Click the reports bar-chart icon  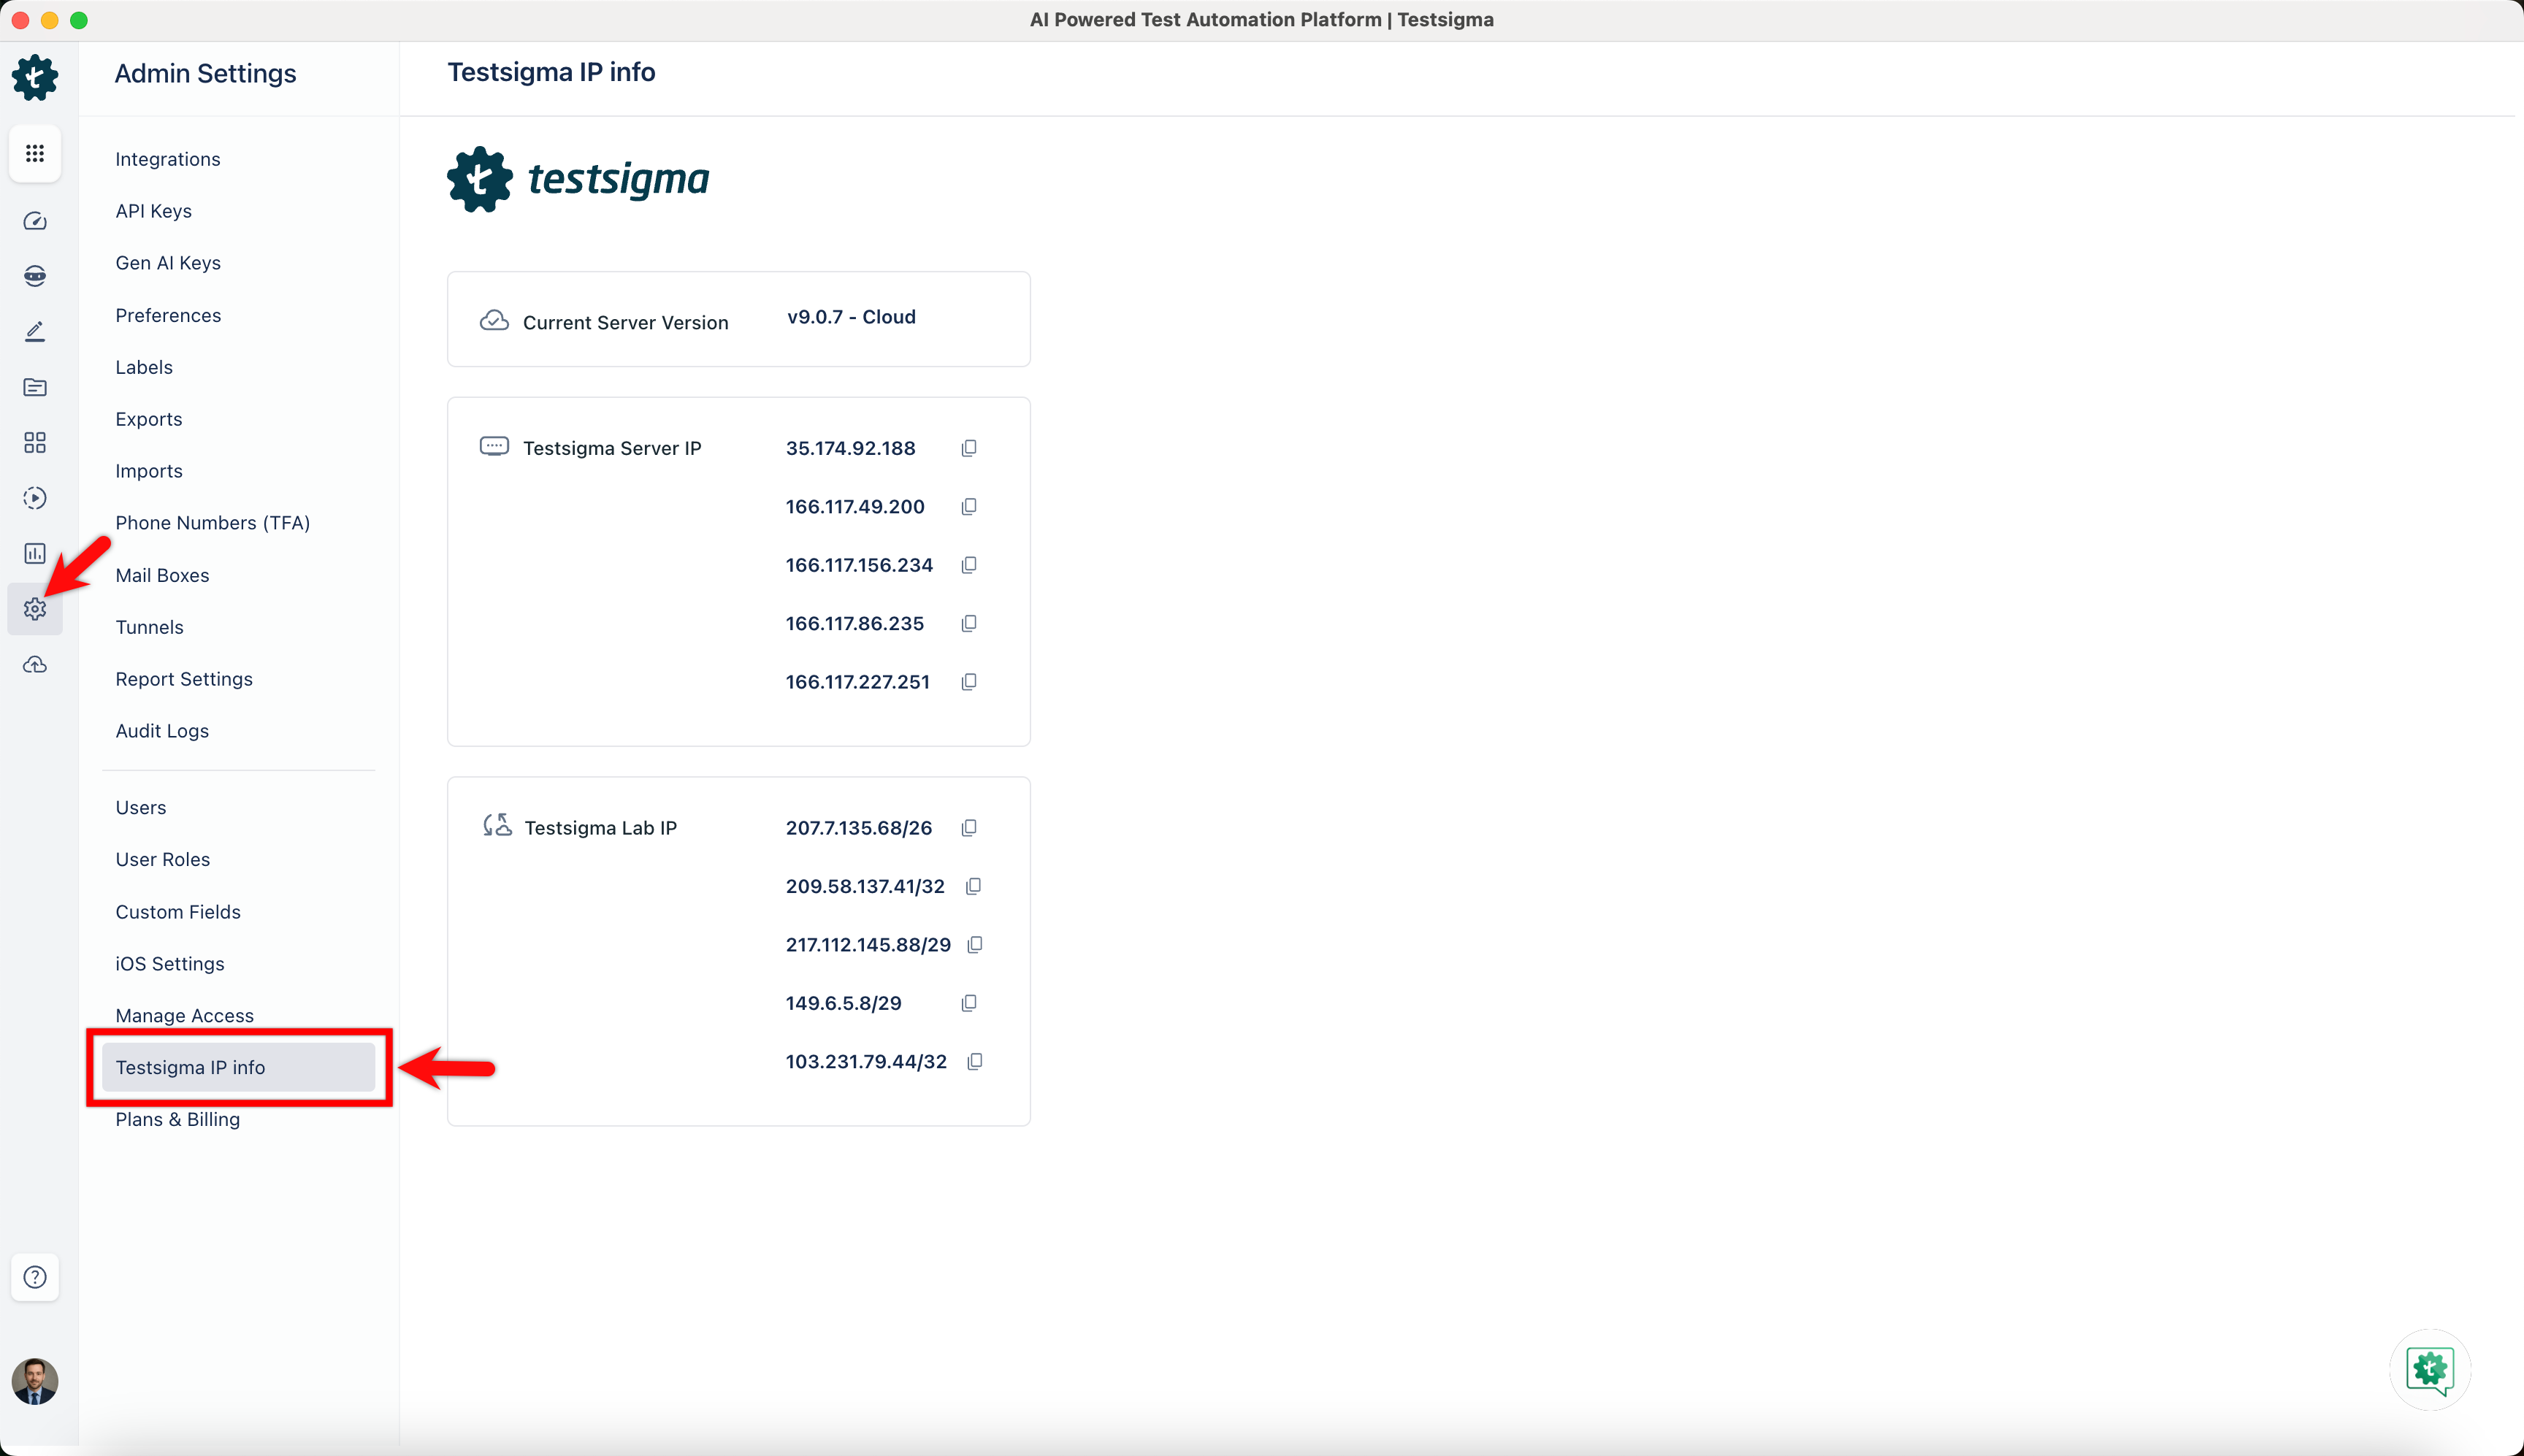point(35,553)
